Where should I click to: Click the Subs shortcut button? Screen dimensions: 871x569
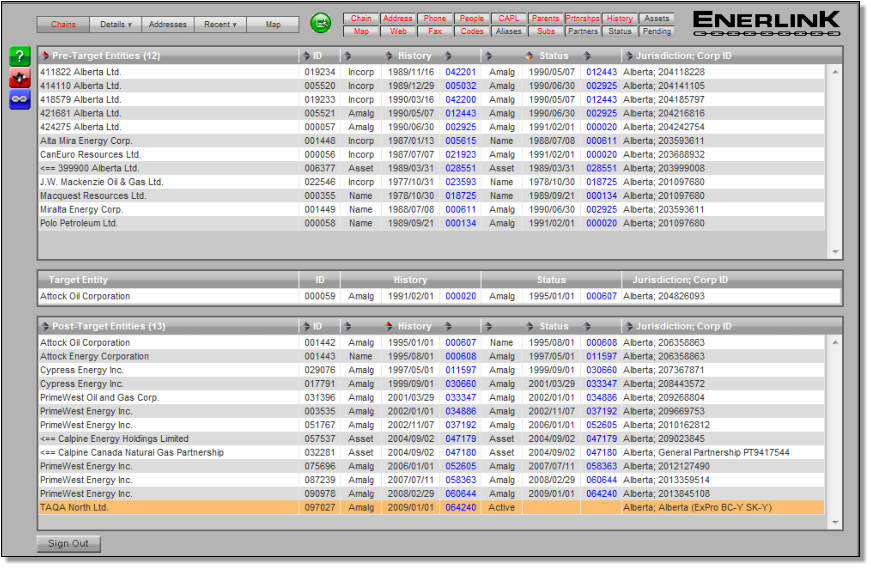click(x=545, y=31)
